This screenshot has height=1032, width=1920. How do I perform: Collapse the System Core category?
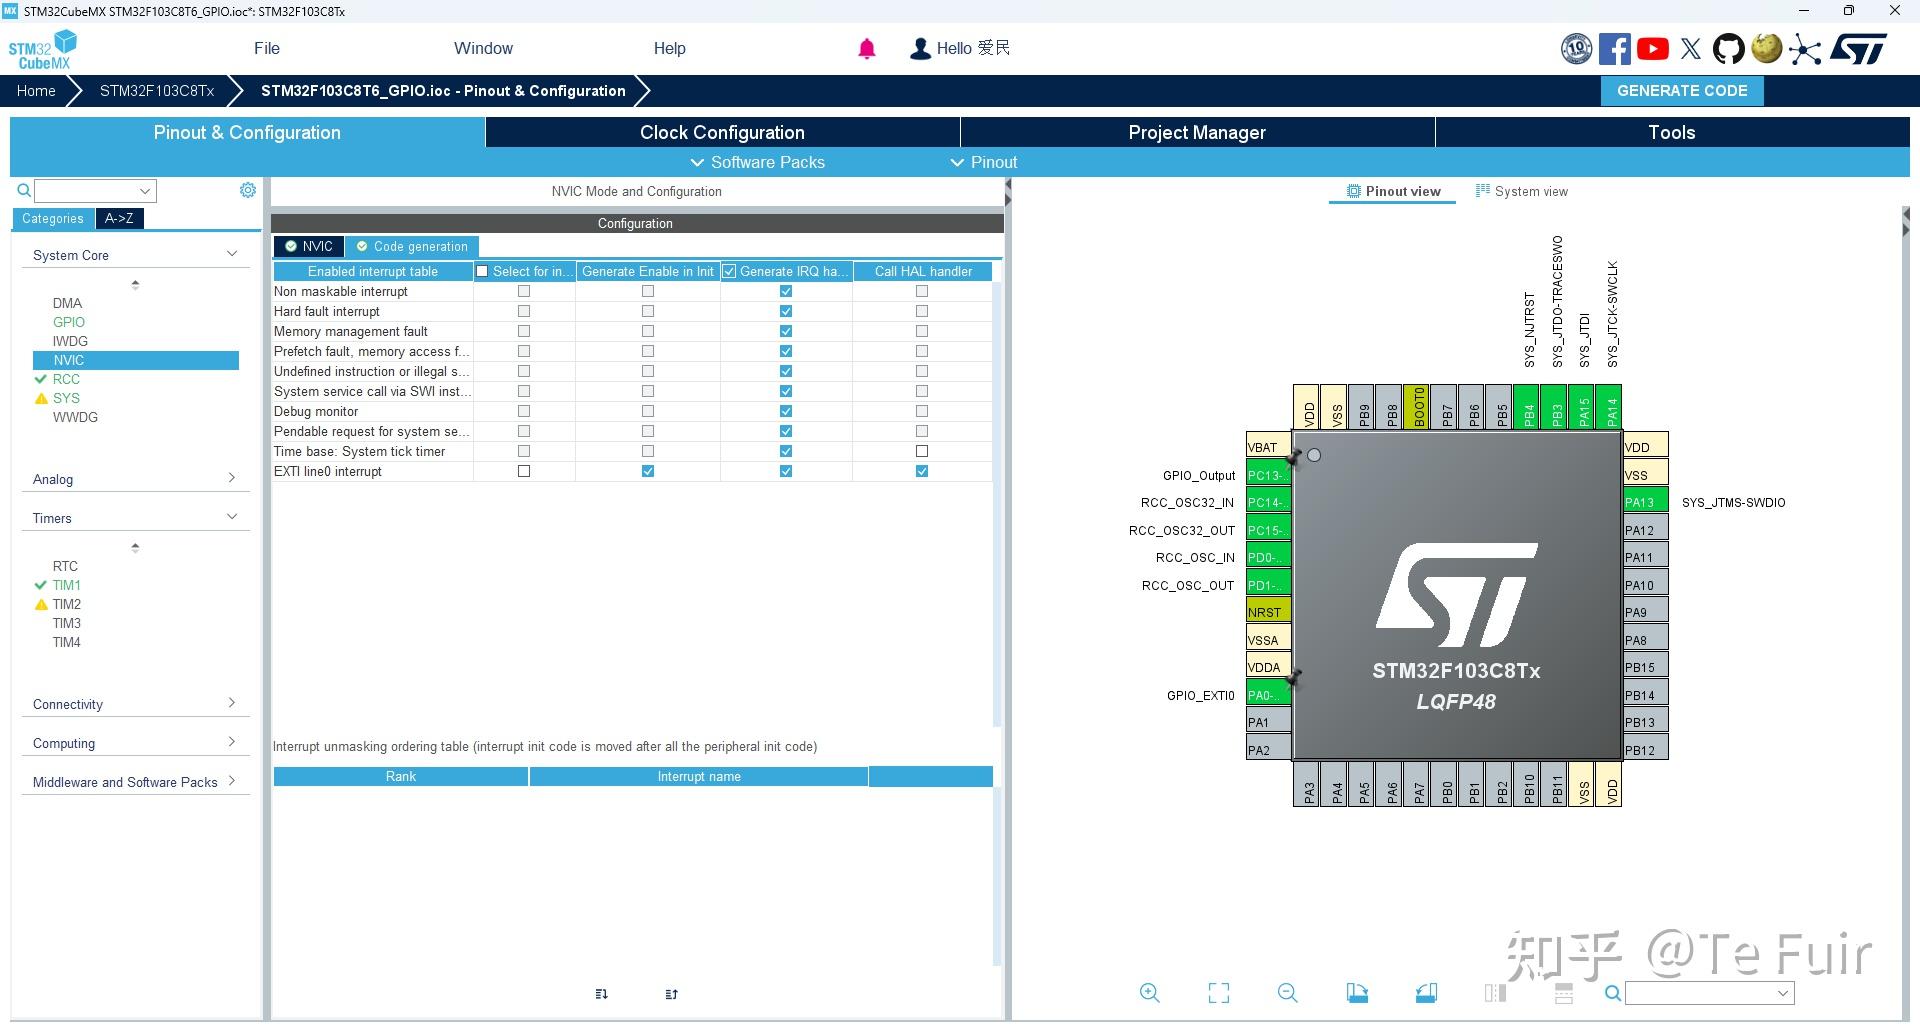[231, 254]
